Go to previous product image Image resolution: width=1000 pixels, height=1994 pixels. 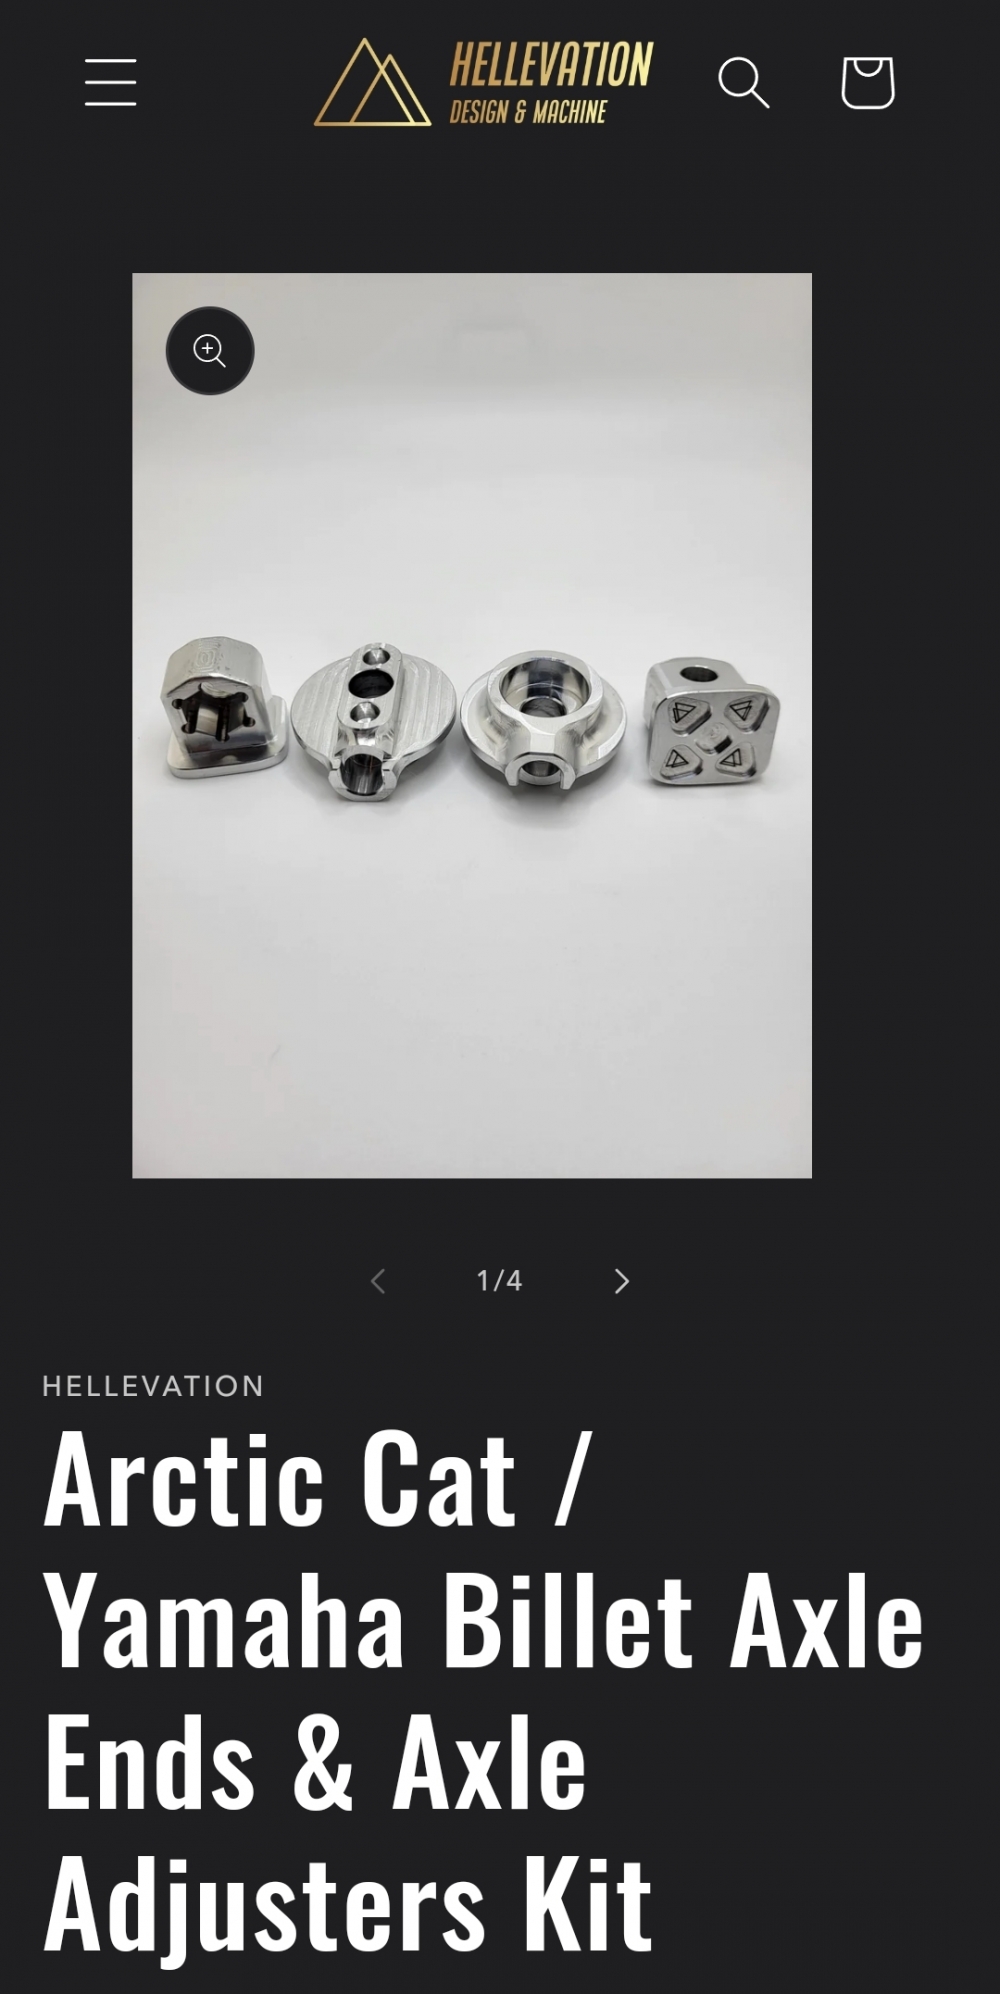pos(378,1281)
